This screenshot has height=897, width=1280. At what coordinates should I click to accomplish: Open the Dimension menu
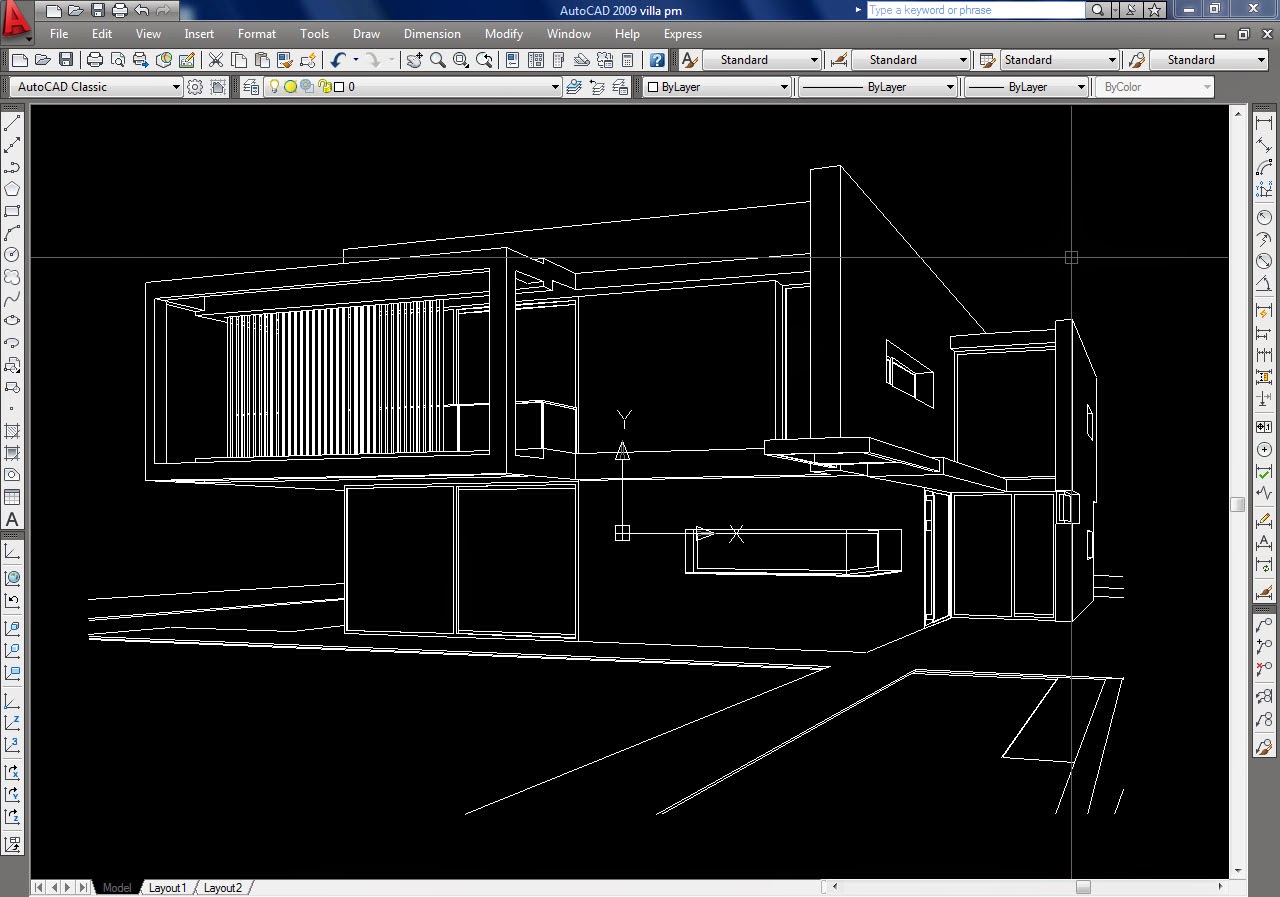coord(432,33)
